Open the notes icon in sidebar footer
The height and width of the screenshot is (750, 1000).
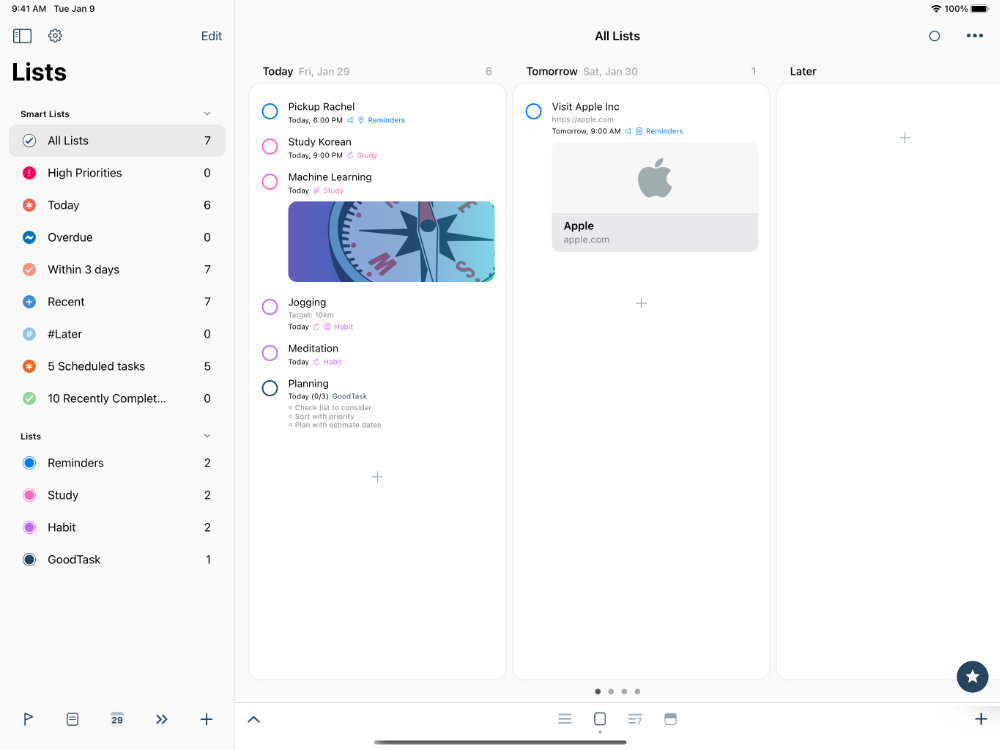[x=73, y=719]
